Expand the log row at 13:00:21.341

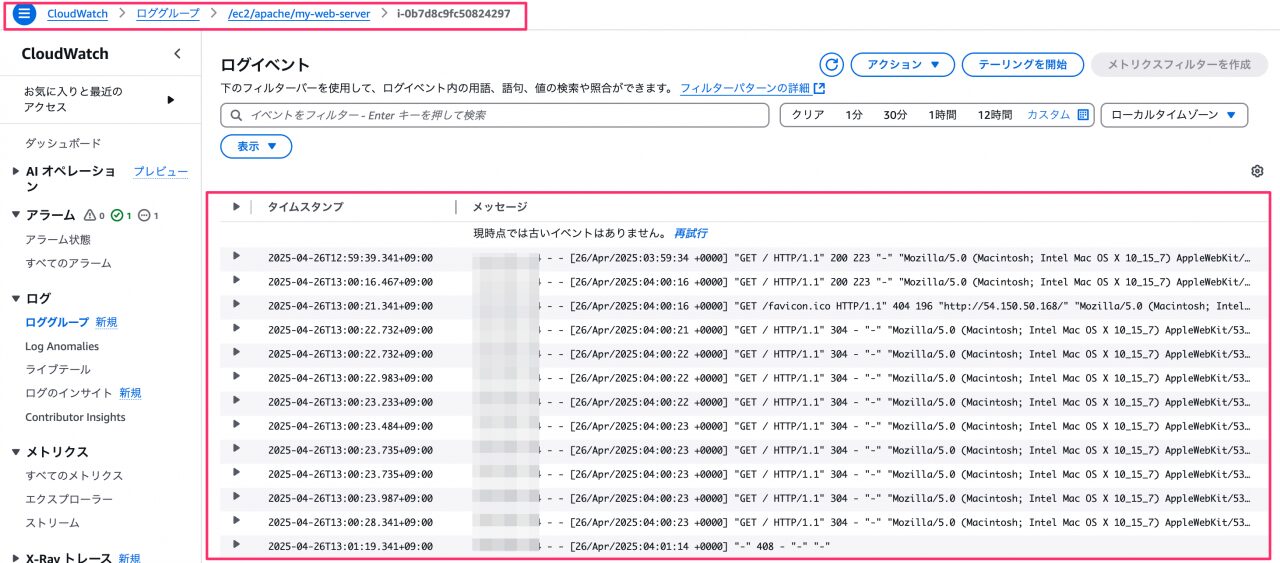pyautogui.click(x=236, y=304)
